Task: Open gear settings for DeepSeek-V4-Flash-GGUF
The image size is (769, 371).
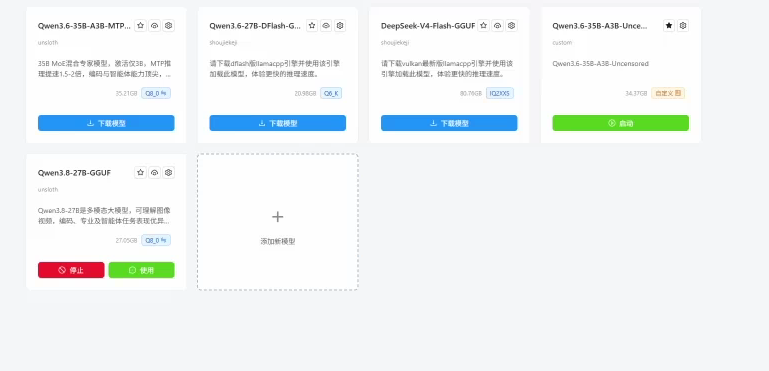Action: click(512, 26)
